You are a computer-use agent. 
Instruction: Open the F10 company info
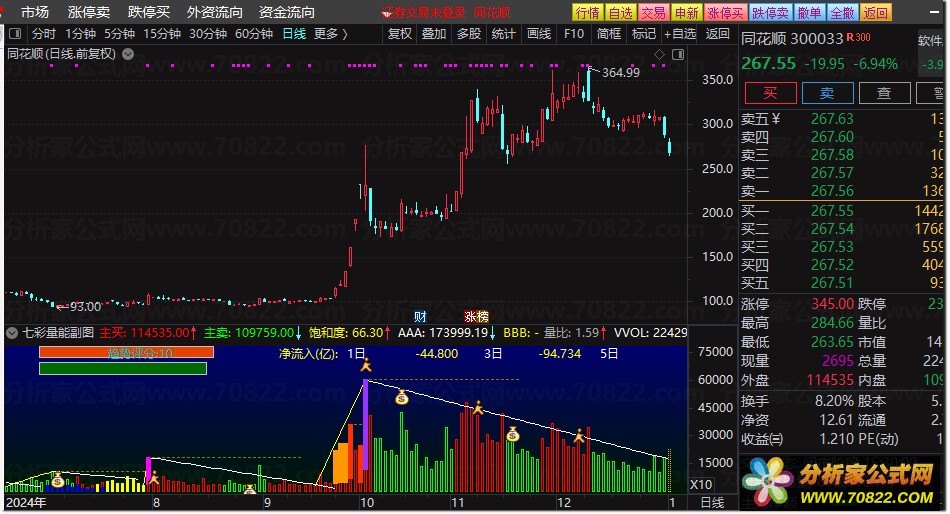573,34
